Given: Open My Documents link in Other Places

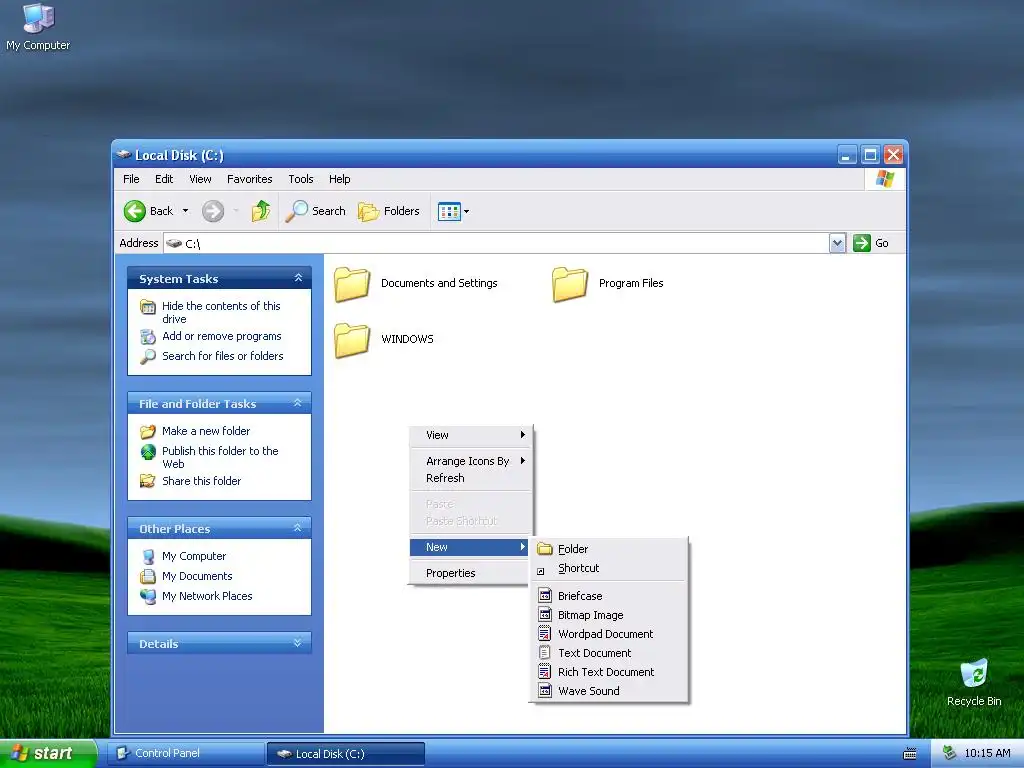Looking at the screenshot, I should [x=197, y=577].
